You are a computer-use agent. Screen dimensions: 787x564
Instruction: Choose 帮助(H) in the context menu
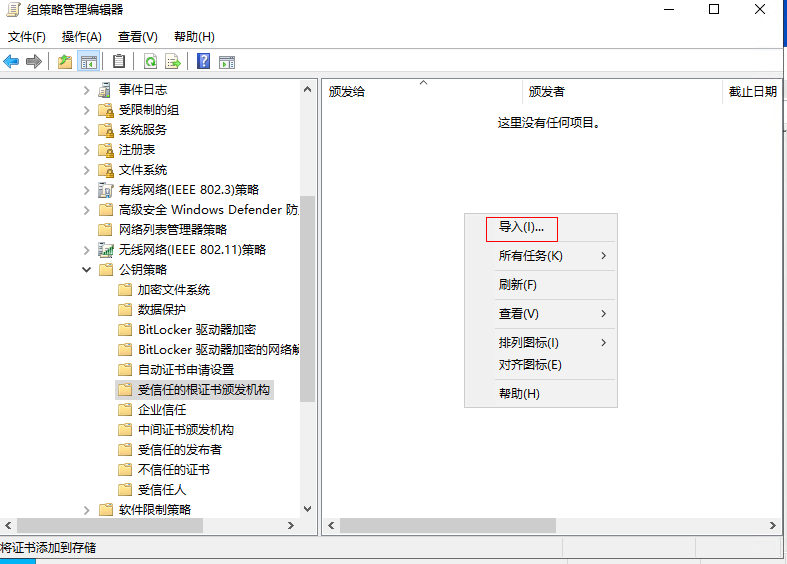(541, 394)
